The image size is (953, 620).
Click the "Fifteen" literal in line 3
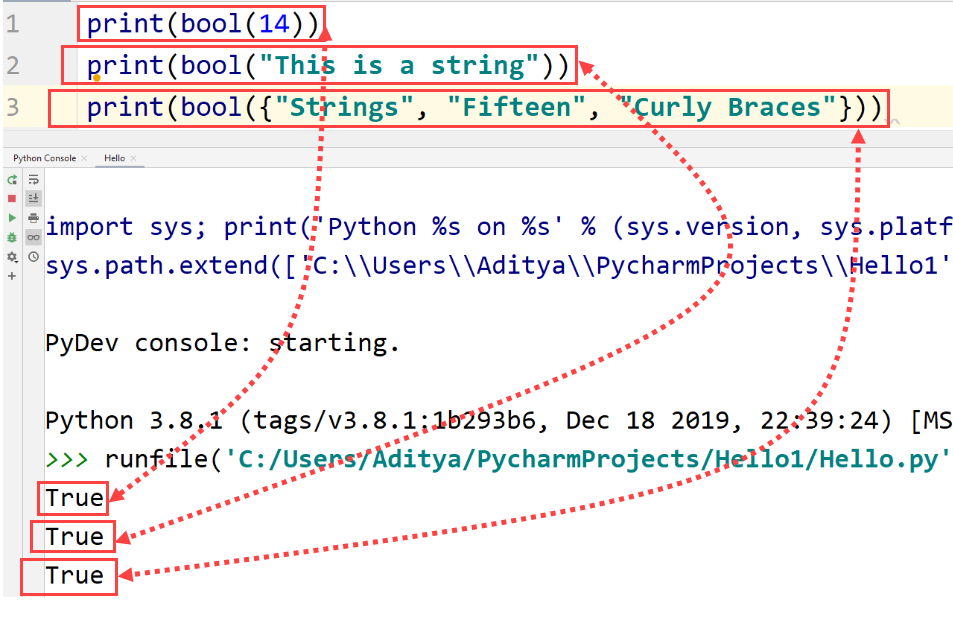click(x=517, y=107)
